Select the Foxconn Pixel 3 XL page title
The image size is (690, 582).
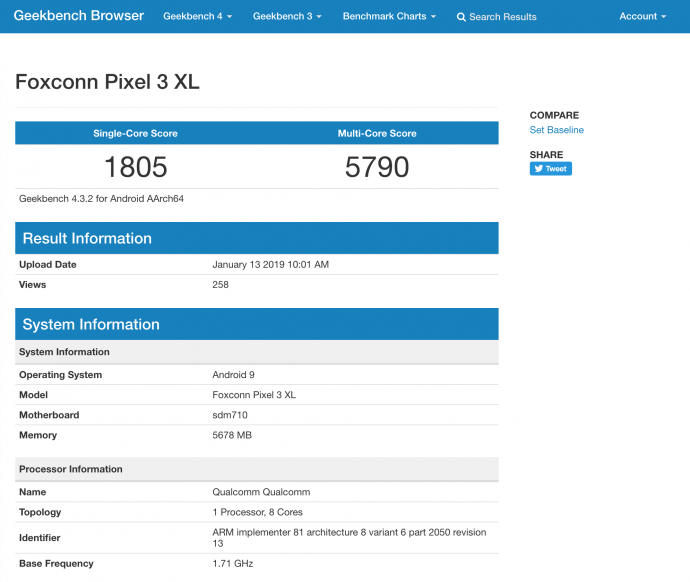point(107,82)
